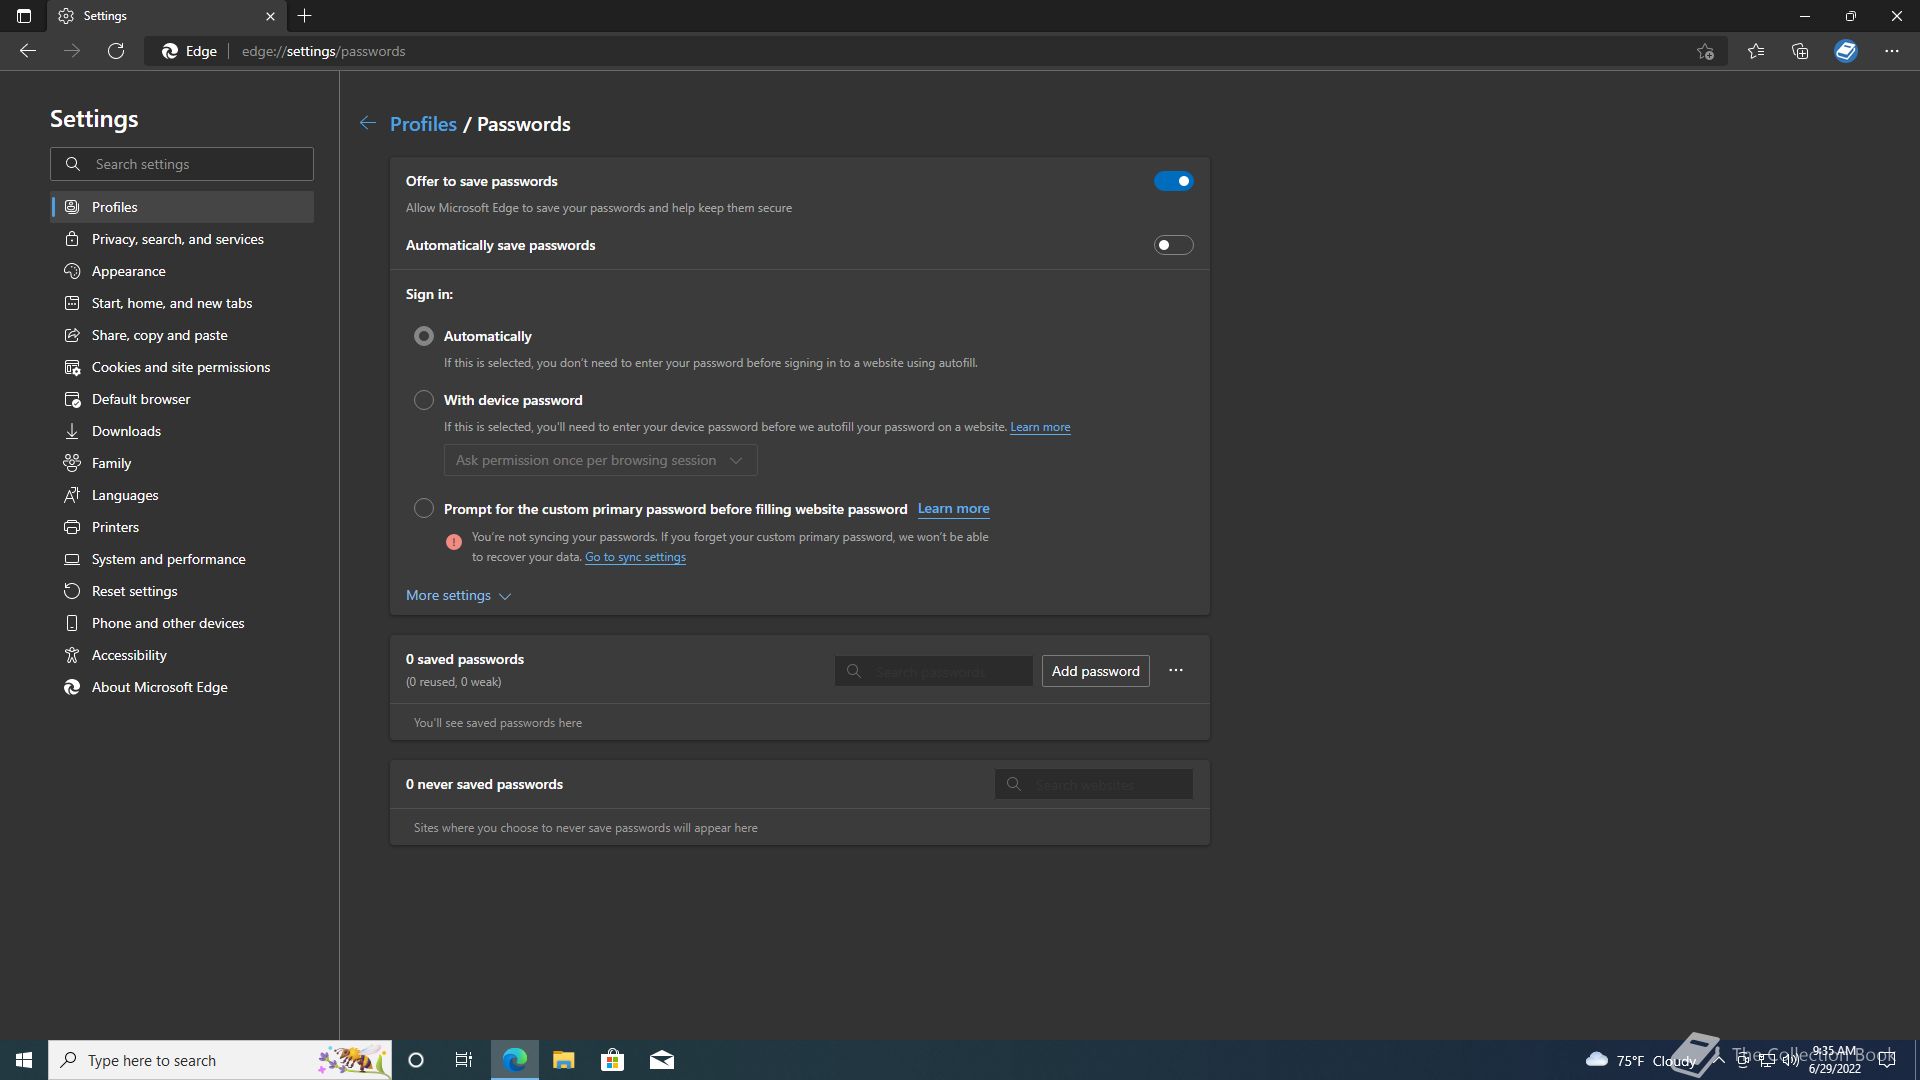Screen dimensions: 1920x1080
Task: Go to Appearance settings
Action: [182, 271]
